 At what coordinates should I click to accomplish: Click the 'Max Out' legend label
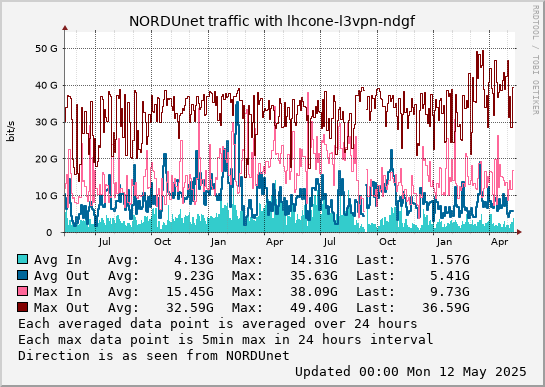pos(62,308)
